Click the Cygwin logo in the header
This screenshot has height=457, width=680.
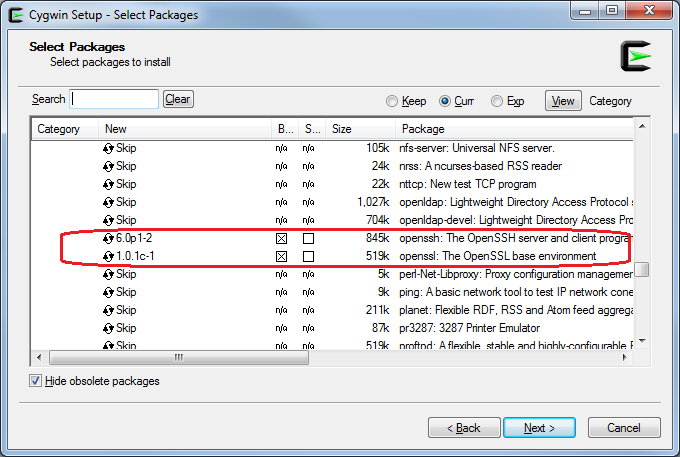pos(636,56)
